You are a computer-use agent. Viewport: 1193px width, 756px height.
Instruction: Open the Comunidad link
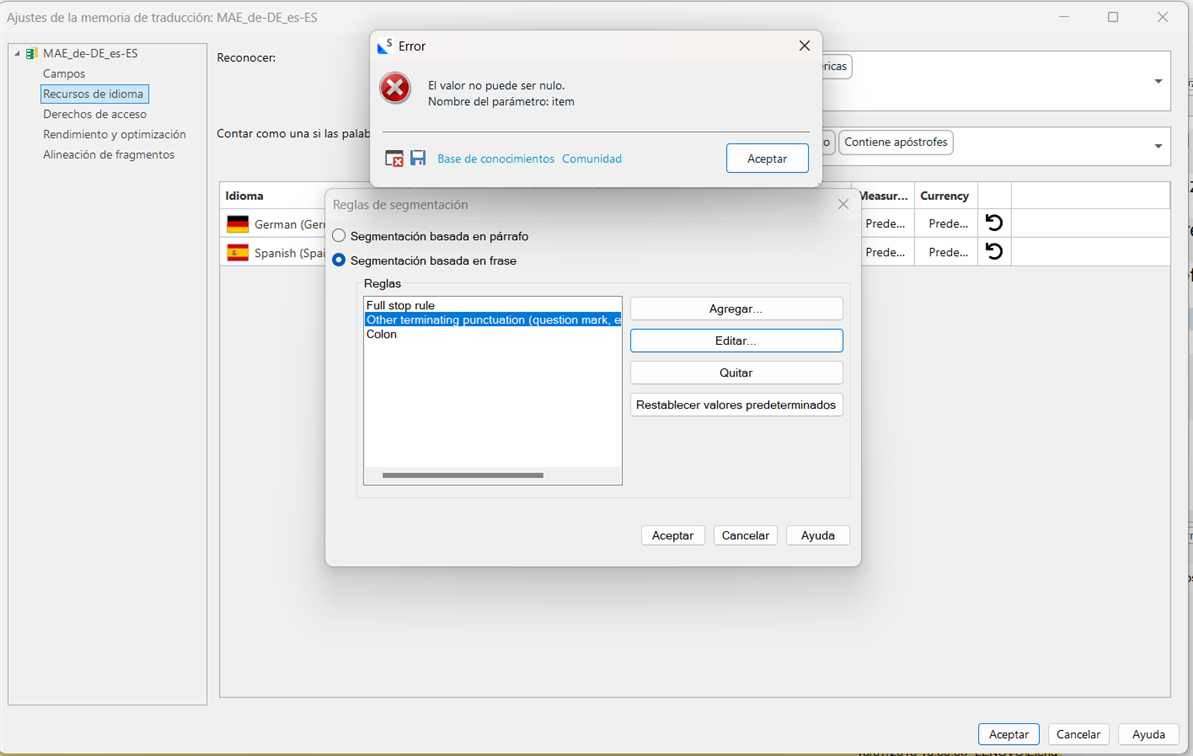pyautogui.click(x=592, y=158)
